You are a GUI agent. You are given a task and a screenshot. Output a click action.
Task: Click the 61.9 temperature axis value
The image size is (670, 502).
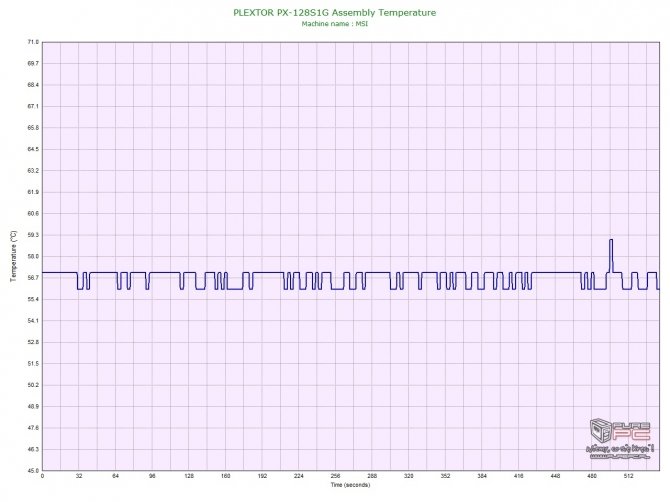click(x=33, y=192)
